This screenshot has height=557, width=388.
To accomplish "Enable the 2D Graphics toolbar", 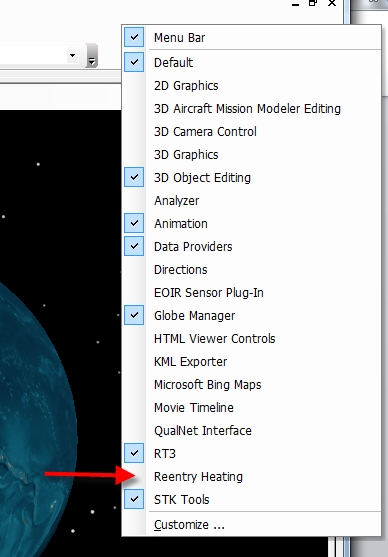I will (x=252, y=86).
